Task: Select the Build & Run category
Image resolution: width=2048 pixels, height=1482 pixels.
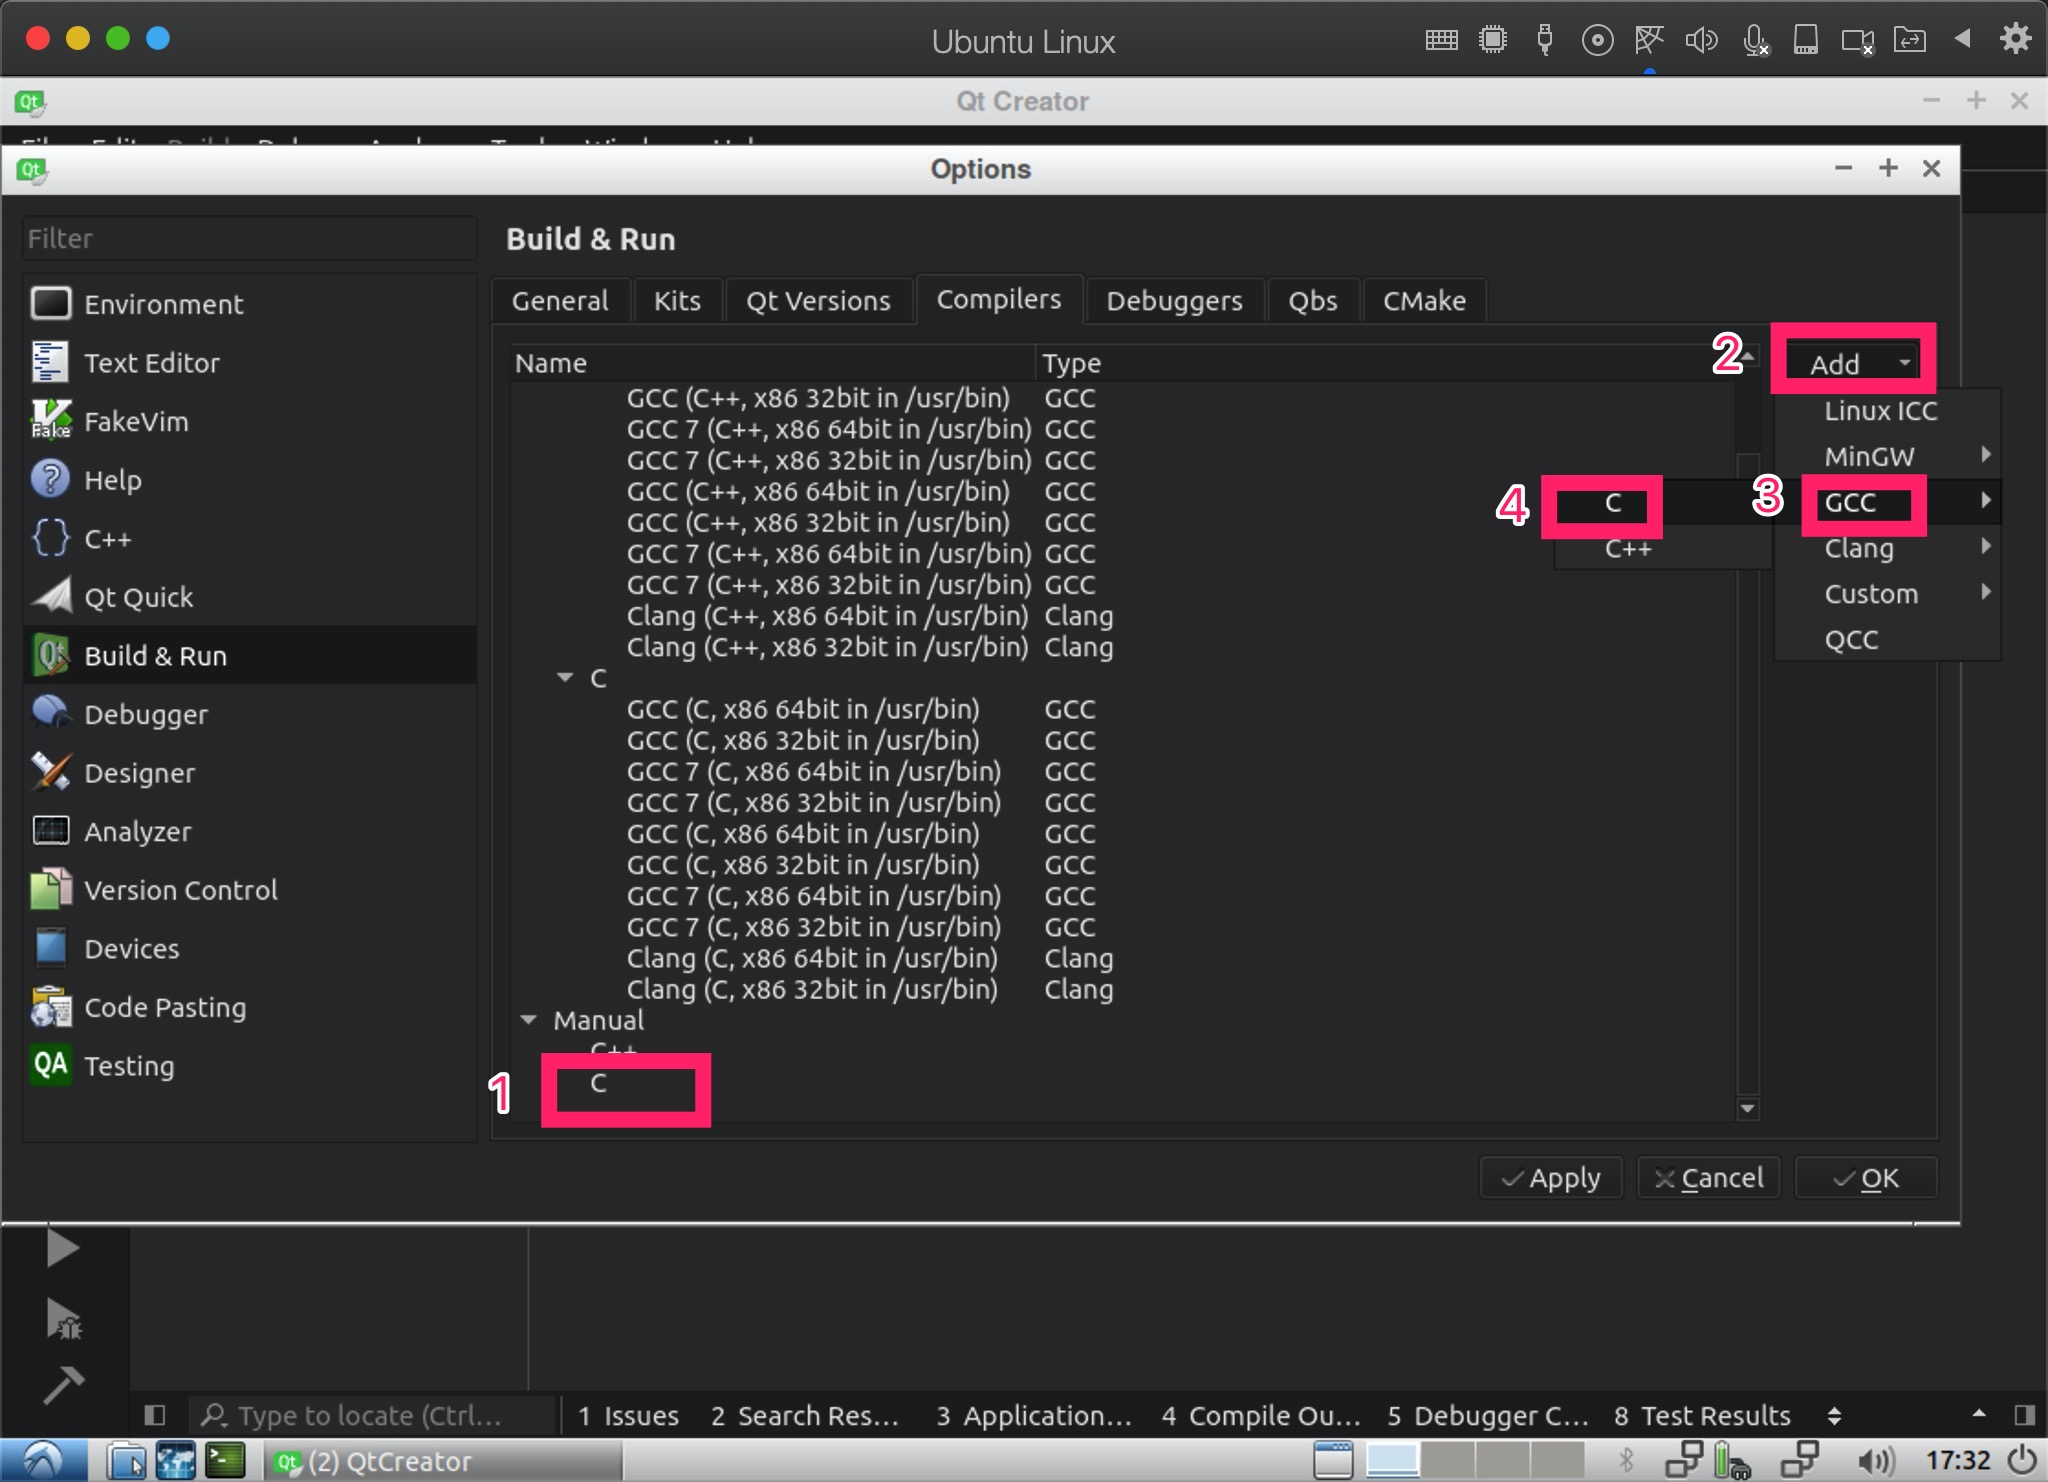Action: point(250,655)
